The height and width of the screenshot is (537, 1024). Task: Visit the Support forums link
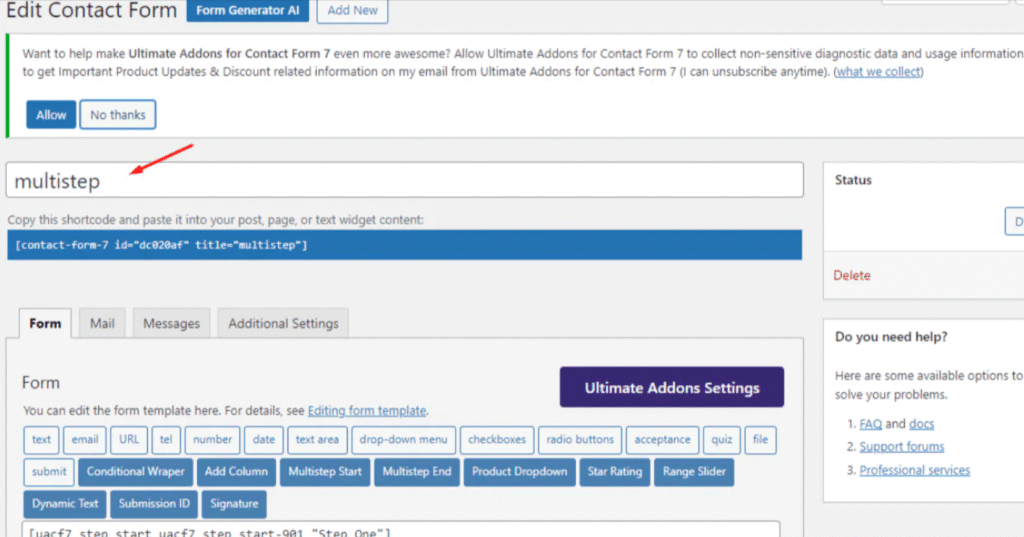pyautogui.click(x=902, y=447)
